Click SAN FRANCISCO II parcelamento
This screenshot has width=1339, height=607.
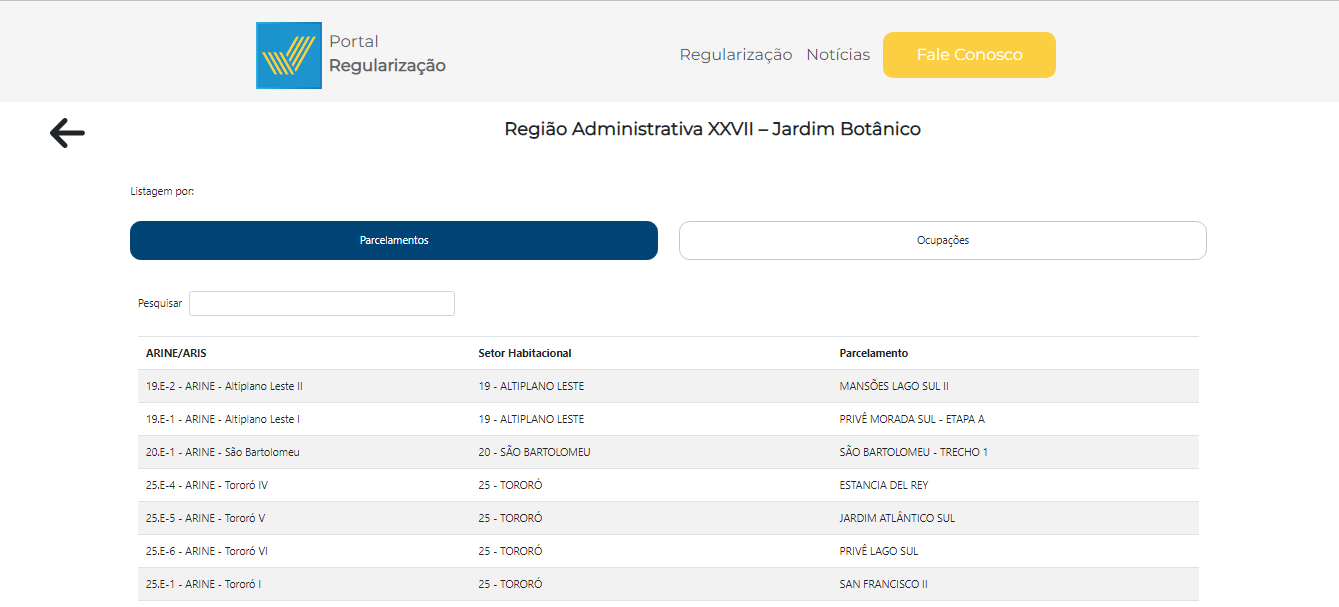(x=884, y=584)
